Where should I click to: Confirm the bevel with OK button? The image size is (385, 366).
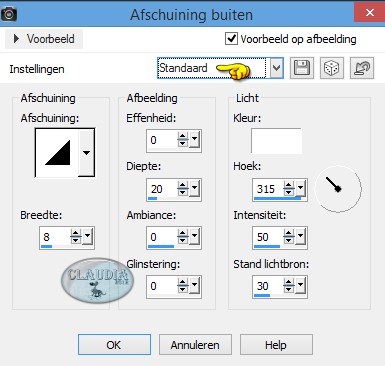(114, 345)
